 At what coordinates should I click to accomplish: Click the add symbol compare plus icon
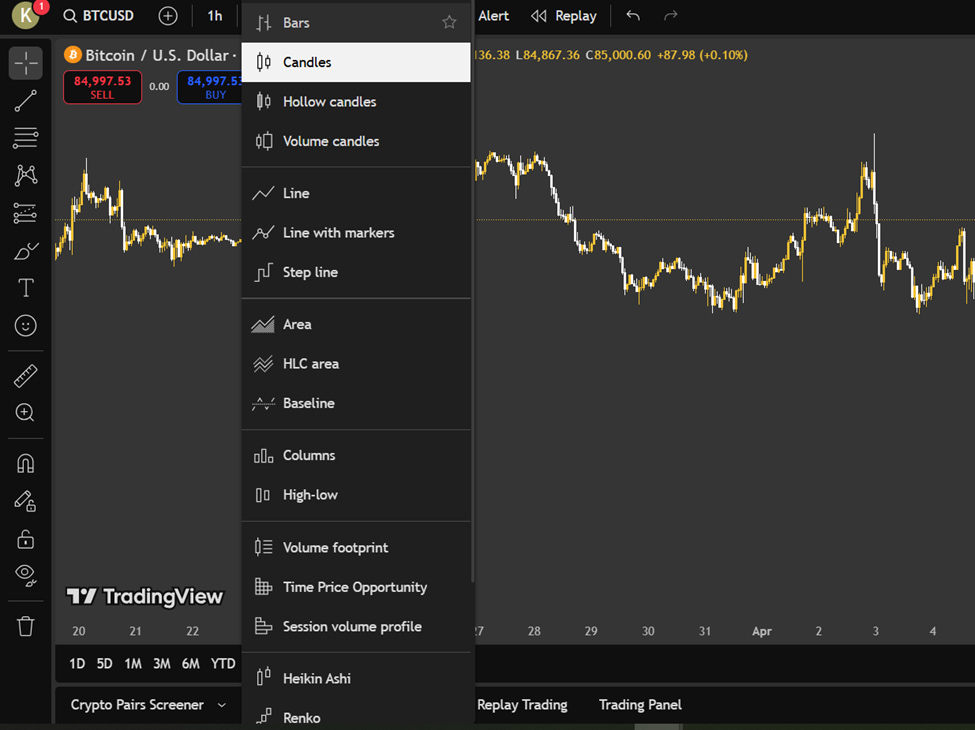[x=168, y=16]
